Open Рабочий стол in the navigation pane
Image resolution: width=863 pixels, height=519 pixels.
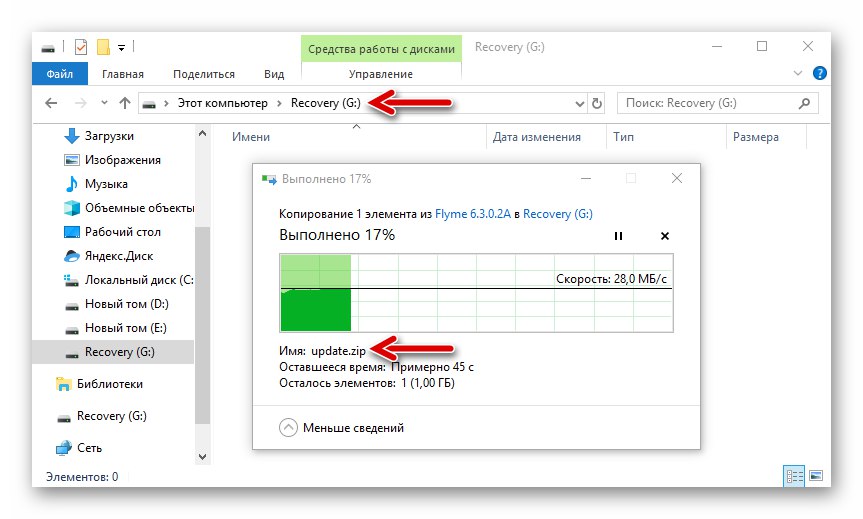coord(123,232)
